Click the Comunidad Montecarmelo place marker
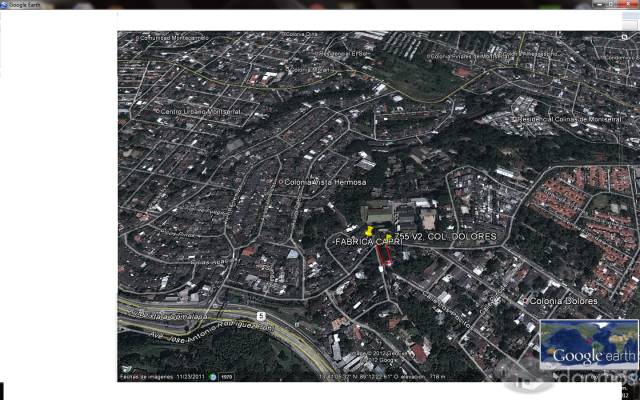640x400 pixels. point(137,38)
